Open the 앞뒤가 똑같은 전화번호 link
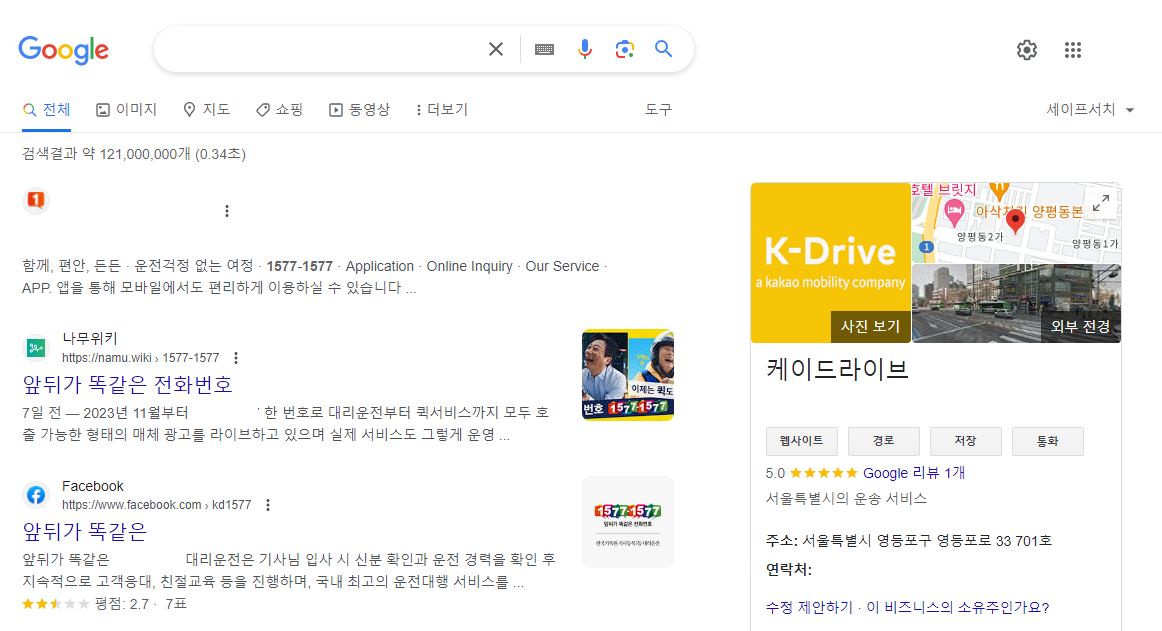1162x631 pixels. (x=127, y=384)
